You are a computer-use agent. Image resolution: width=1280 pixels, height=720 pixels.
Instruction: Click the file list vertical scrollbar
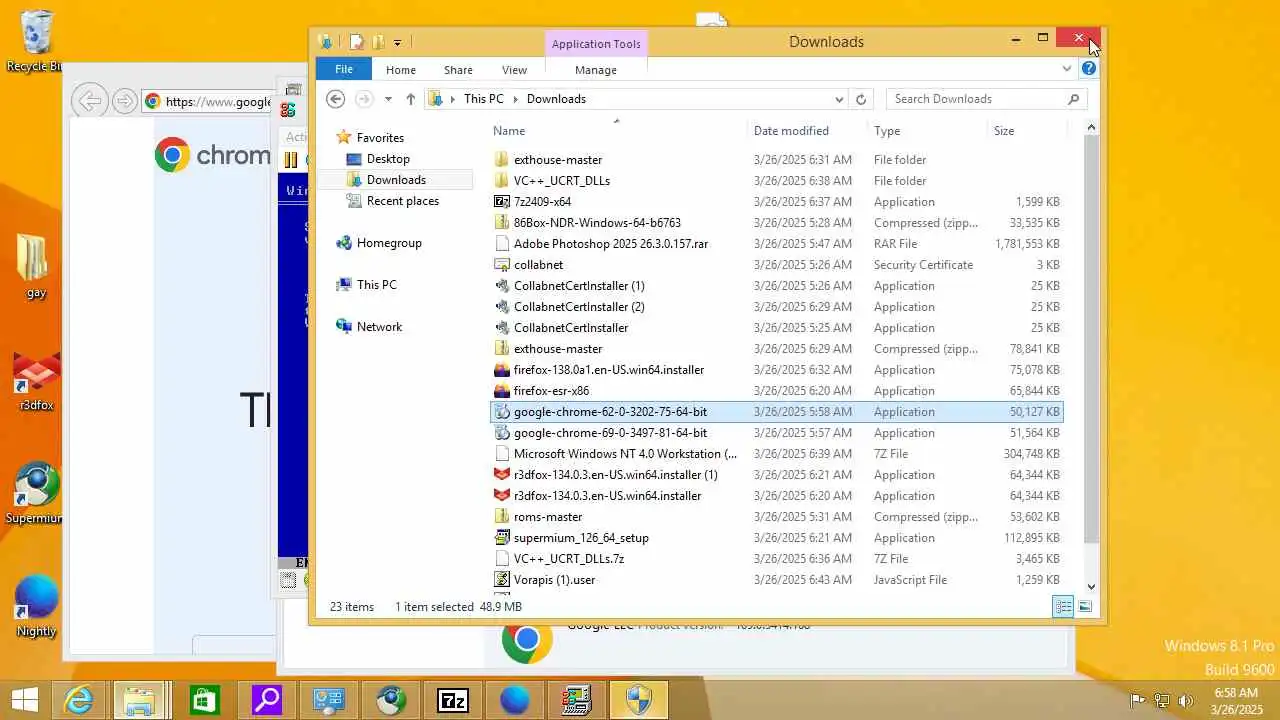pyautogui.click(x=1091, y=340)
